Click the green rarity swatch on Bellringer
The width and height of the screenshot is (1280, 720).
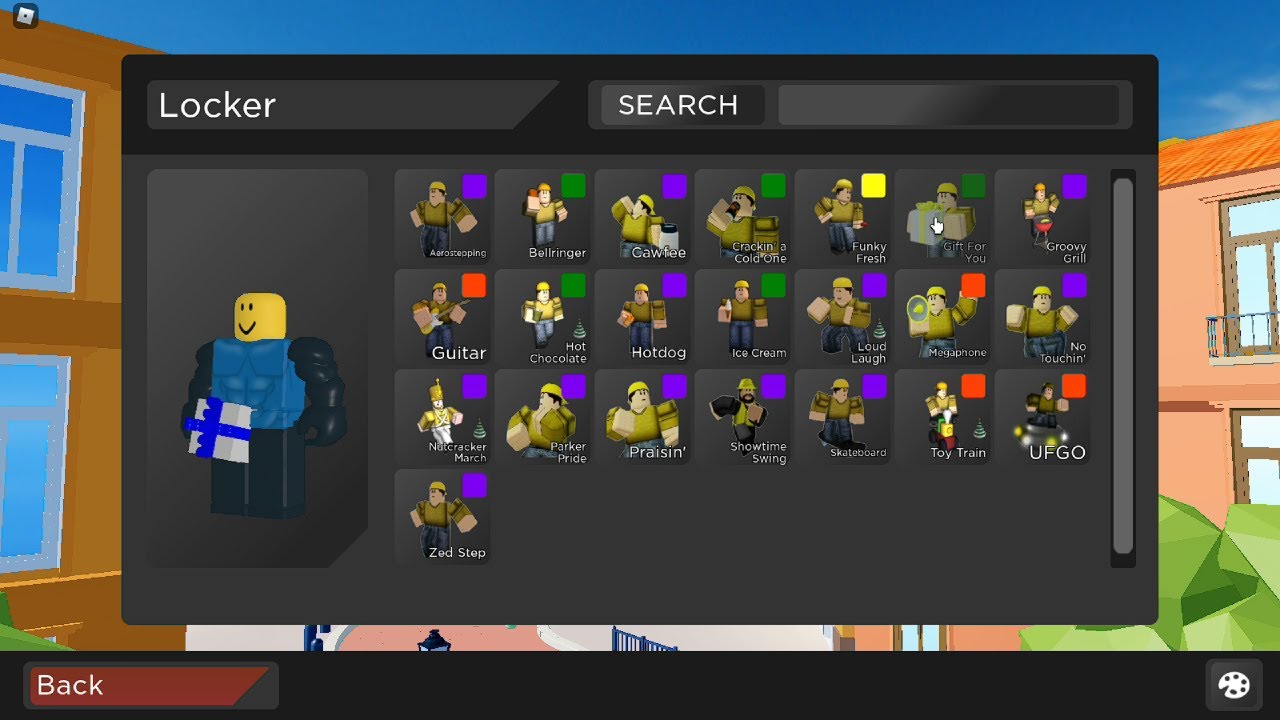pos(573,186)
